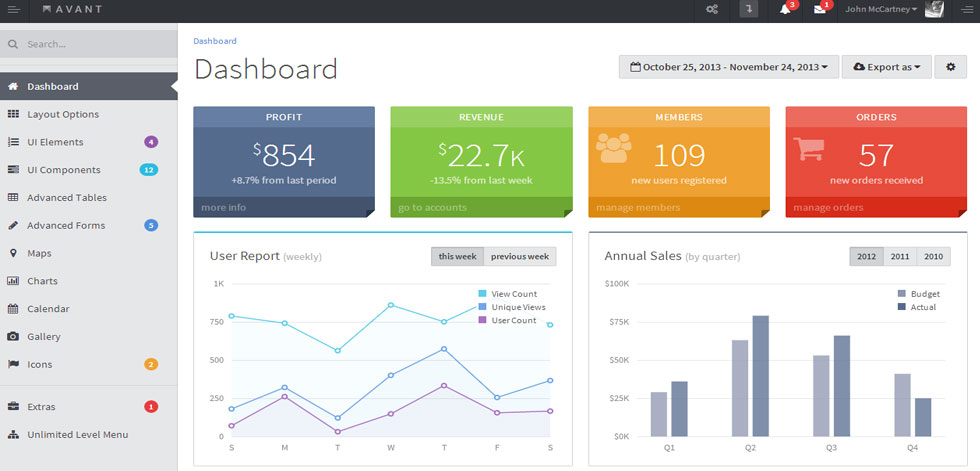Open notifications bell icon
This screenshot has height=471, width=980.
click(x=785, y=9)
